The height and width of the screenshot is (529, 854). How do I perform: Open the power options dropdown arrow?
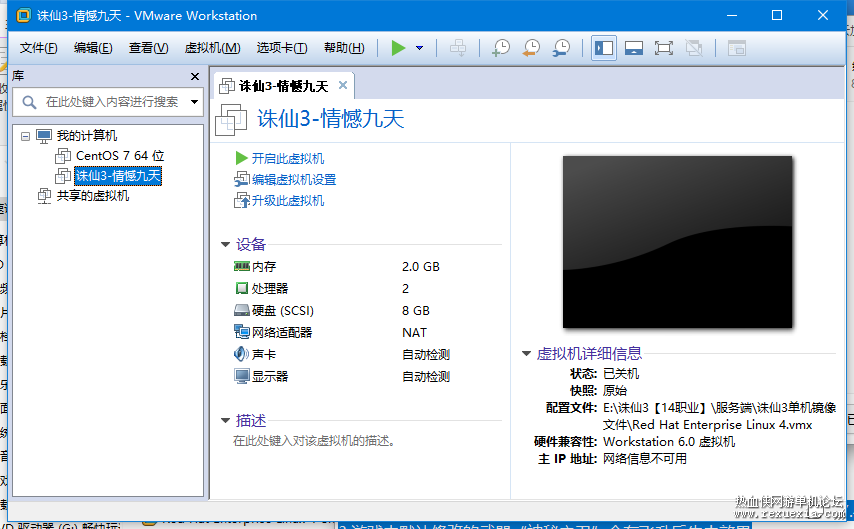tap(419, 48)
